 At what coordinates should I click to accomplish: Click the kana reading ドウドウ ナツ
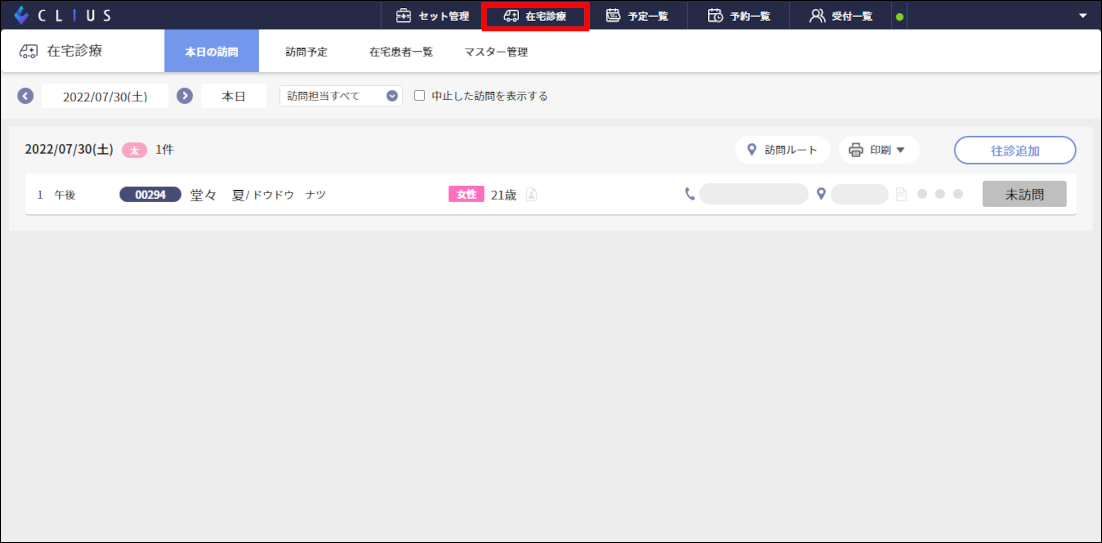click(287, 195)
